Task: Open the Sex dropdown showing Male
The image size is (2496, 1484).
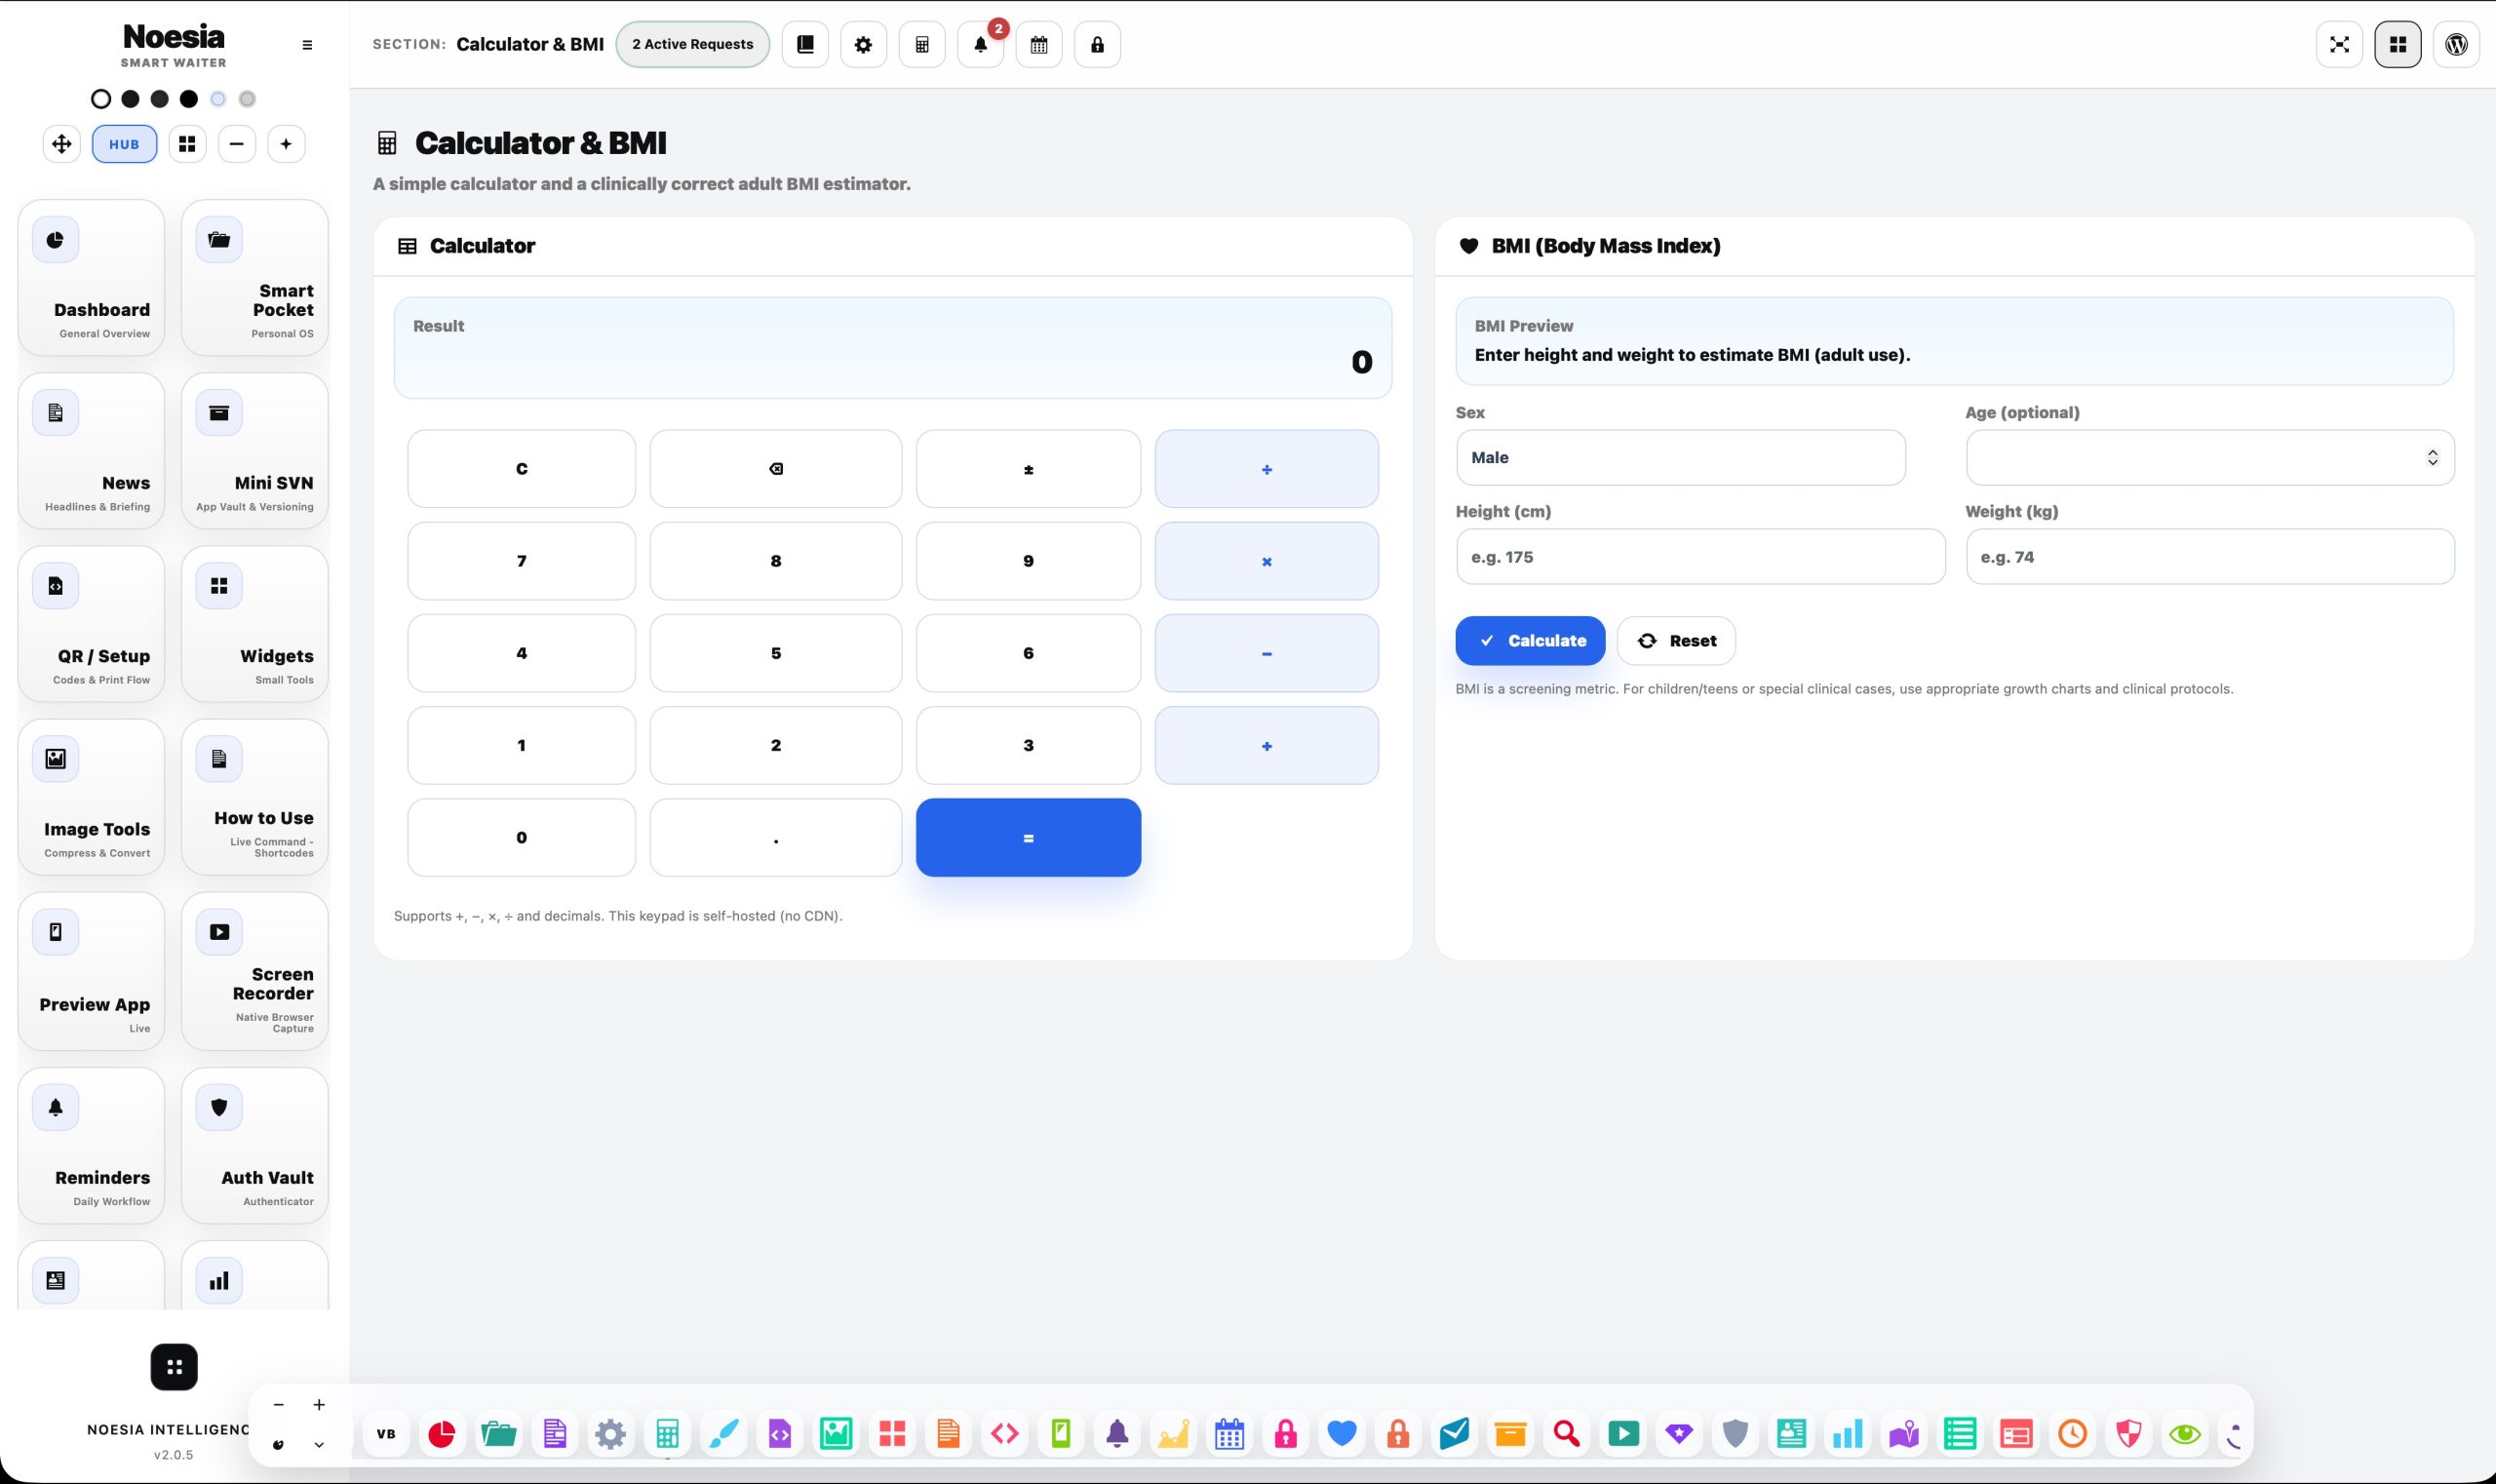Action: pos(1680,457)
